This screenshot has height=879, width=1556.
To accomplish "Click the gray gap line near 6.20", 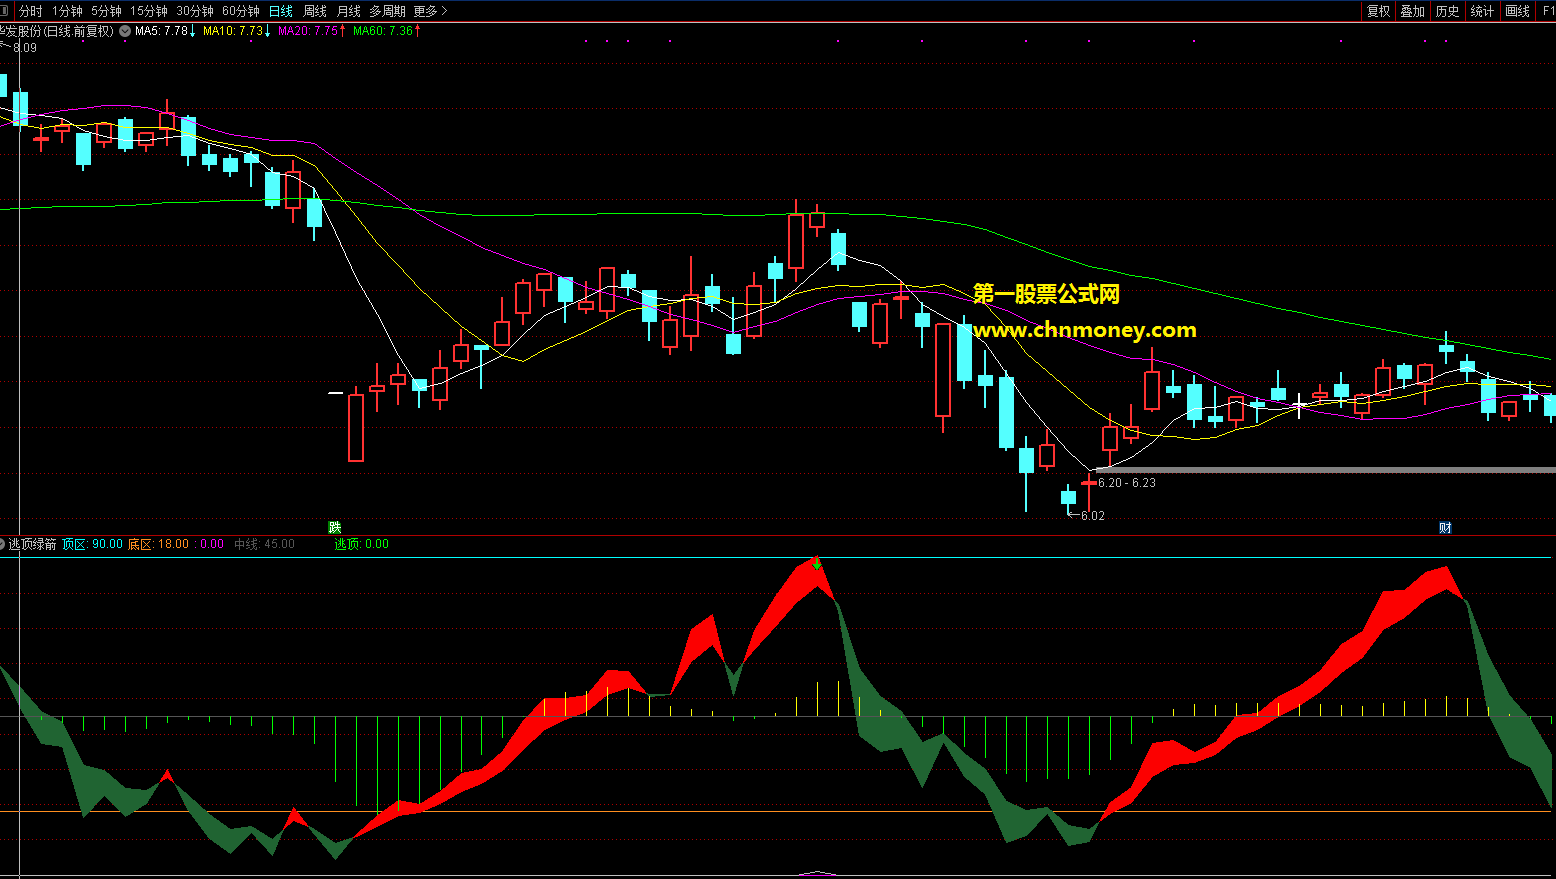I will click(1325, 469).
